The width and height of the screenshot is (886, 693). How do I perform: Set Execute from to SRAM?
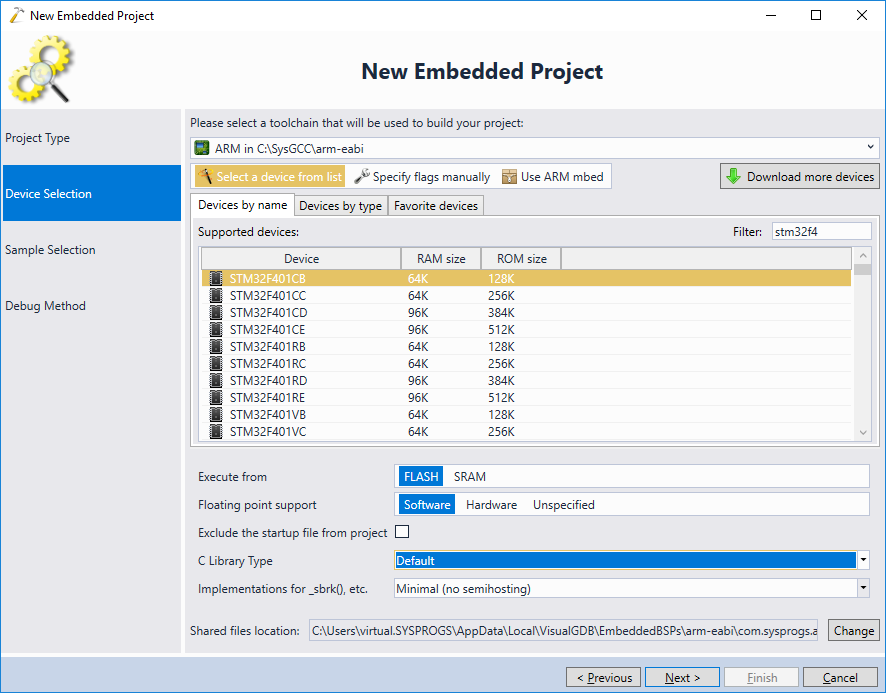click(470, 477)
